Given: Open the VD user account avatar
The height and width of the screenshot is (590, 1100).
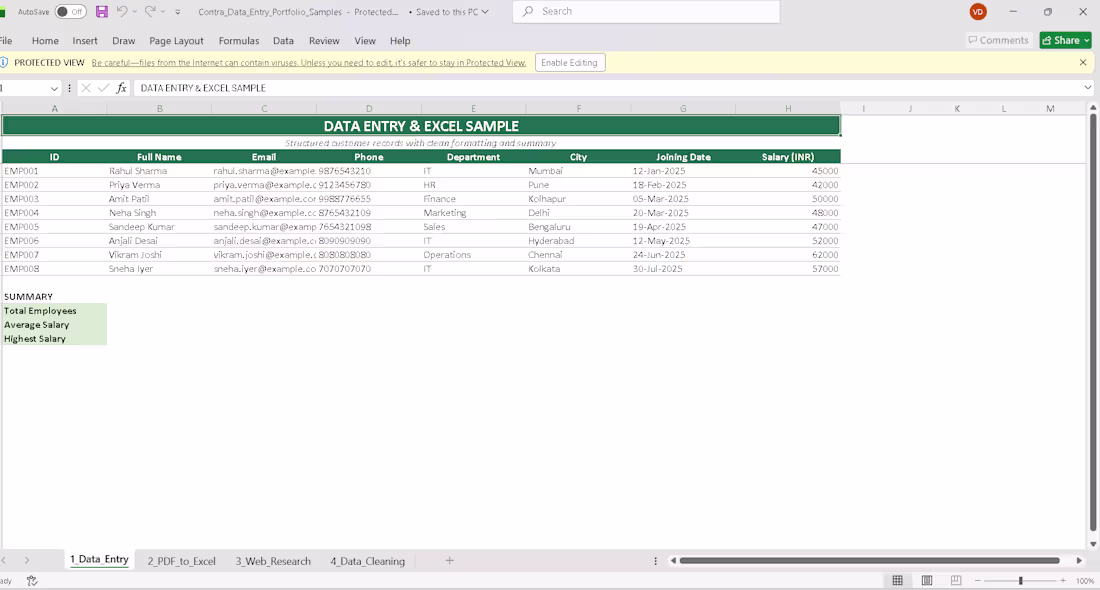Looking at the screenshot, I should (978, 12).
